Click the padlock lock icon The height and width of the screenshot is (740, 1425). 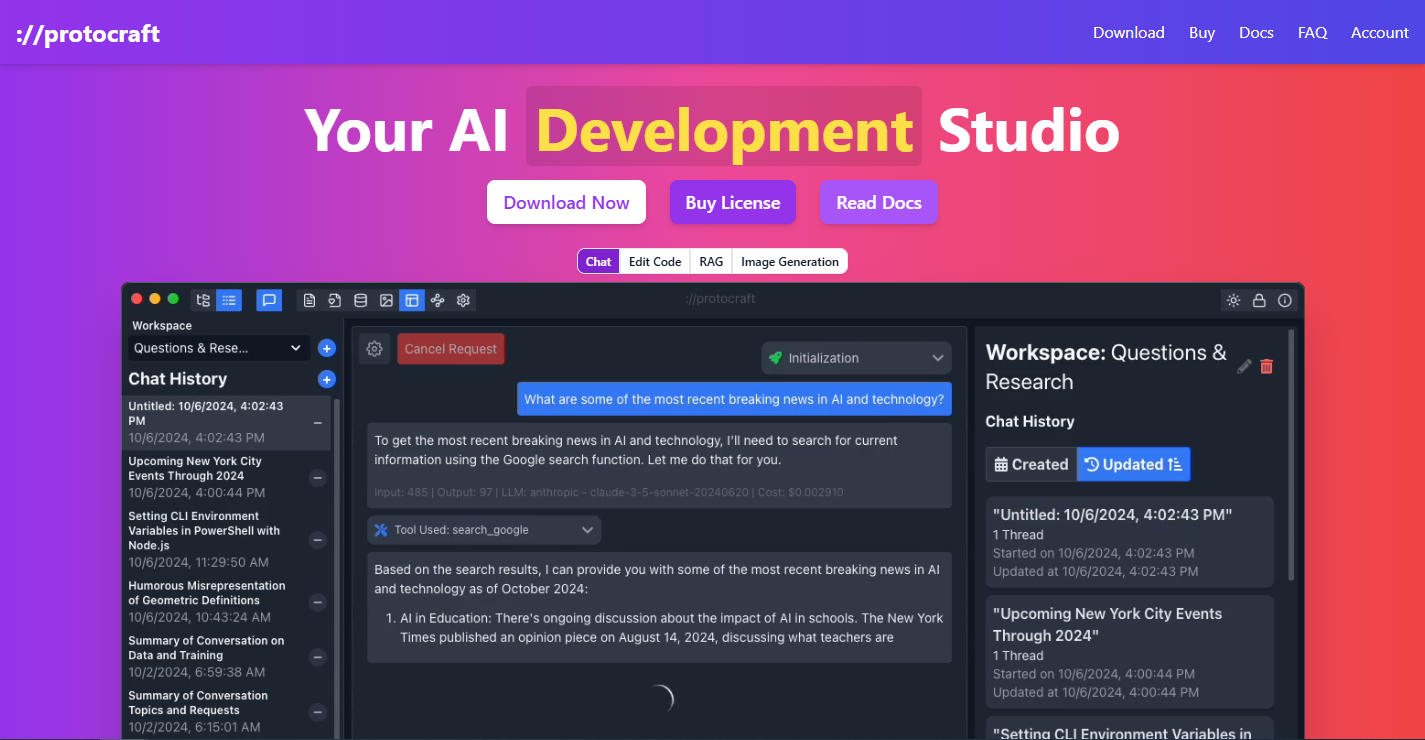[1259, 300]
